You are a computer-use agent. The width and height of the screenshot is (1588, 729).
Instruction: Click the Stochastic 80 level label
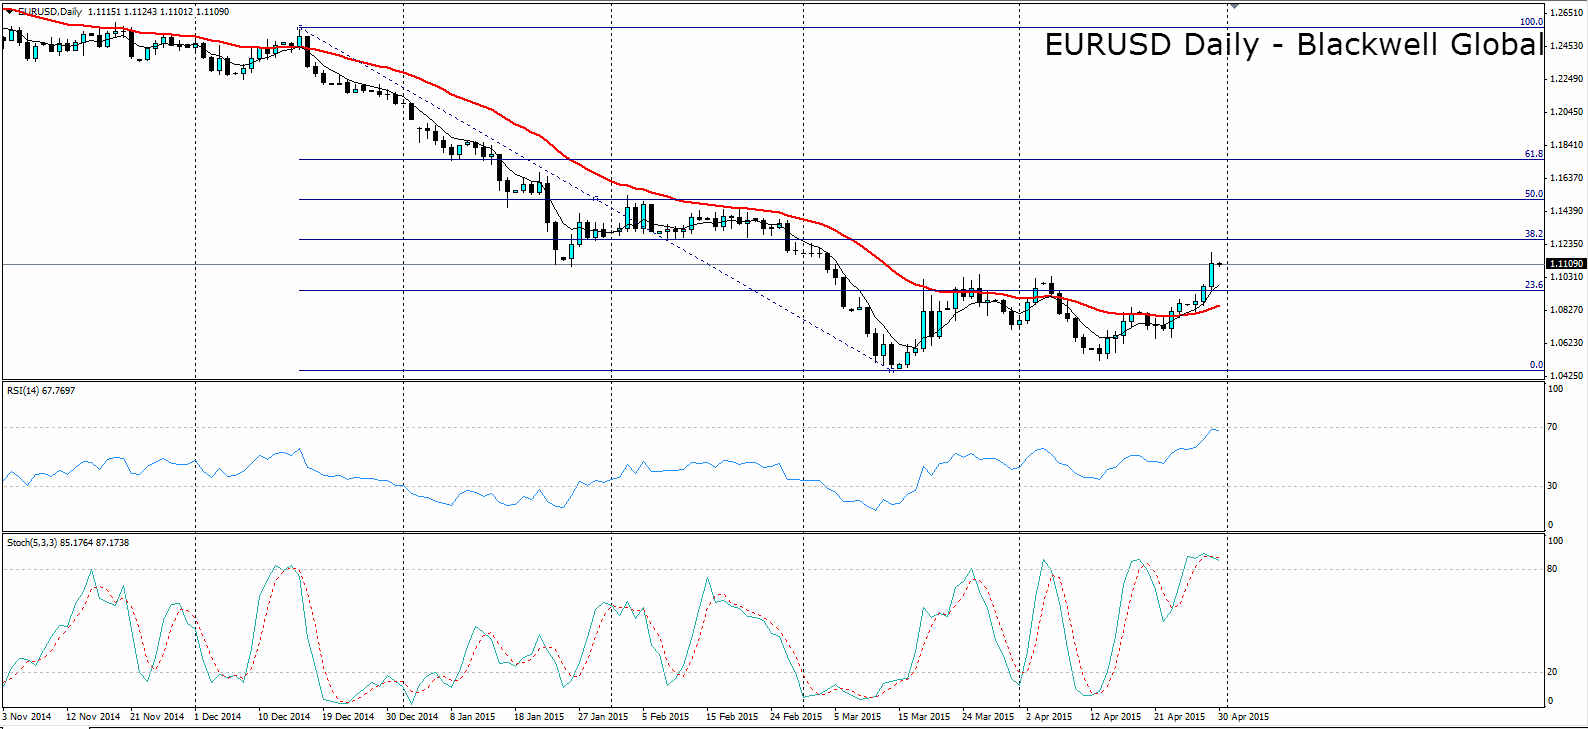coord(1552,569)
